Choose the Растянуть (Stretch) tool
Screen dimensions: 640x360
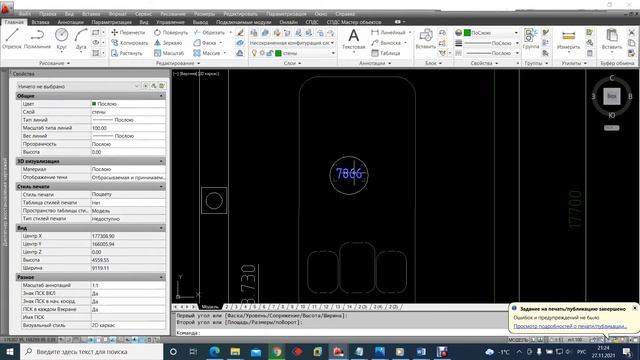(x=127, y=53)
